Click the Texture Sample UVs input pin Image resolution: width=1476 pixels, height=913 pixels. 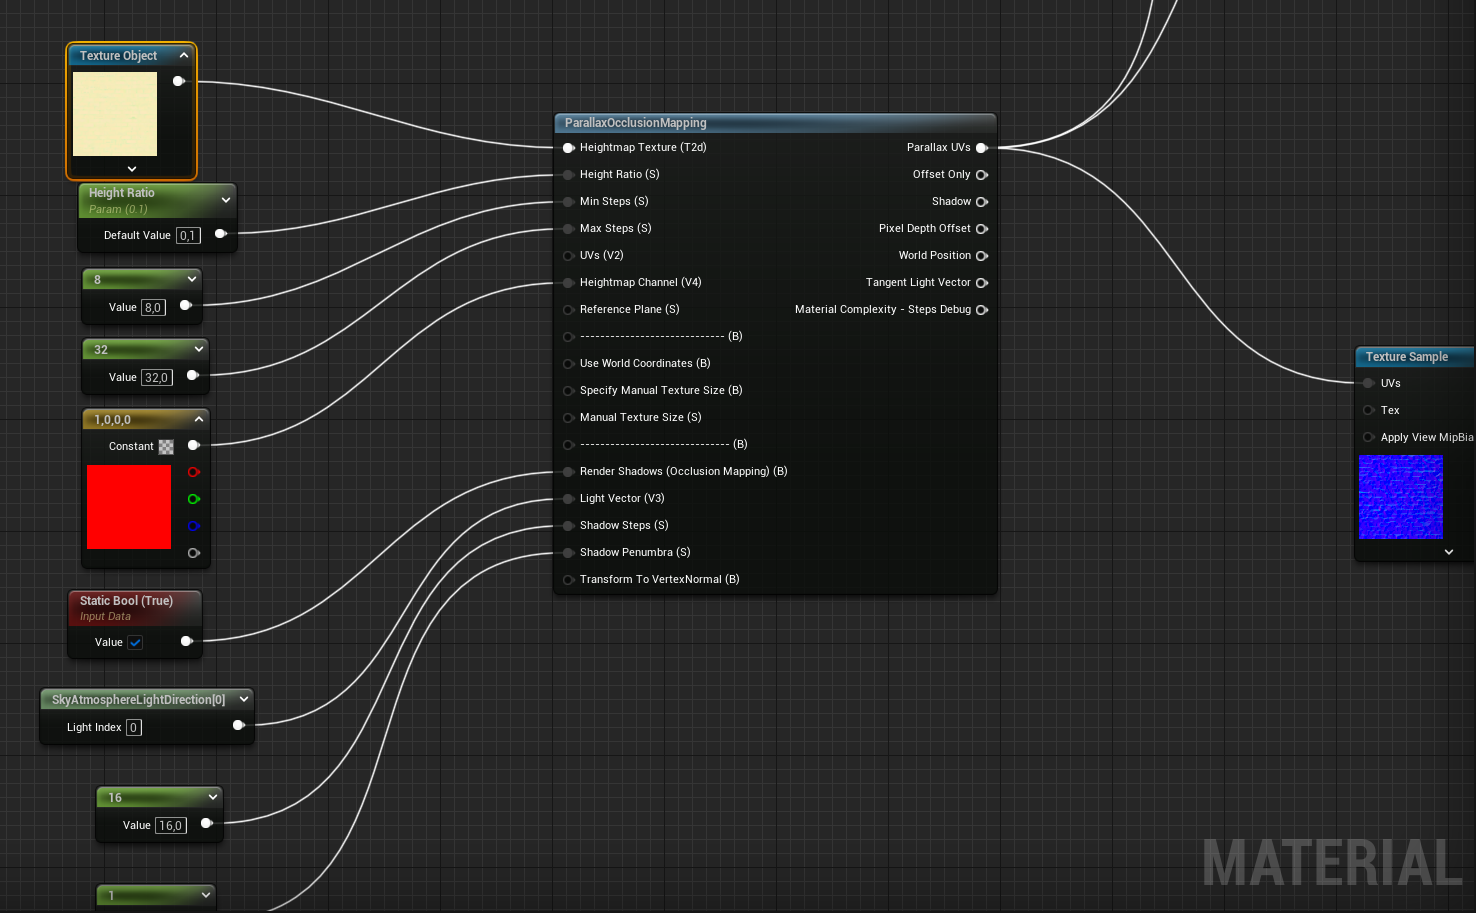click(1368, 383)
